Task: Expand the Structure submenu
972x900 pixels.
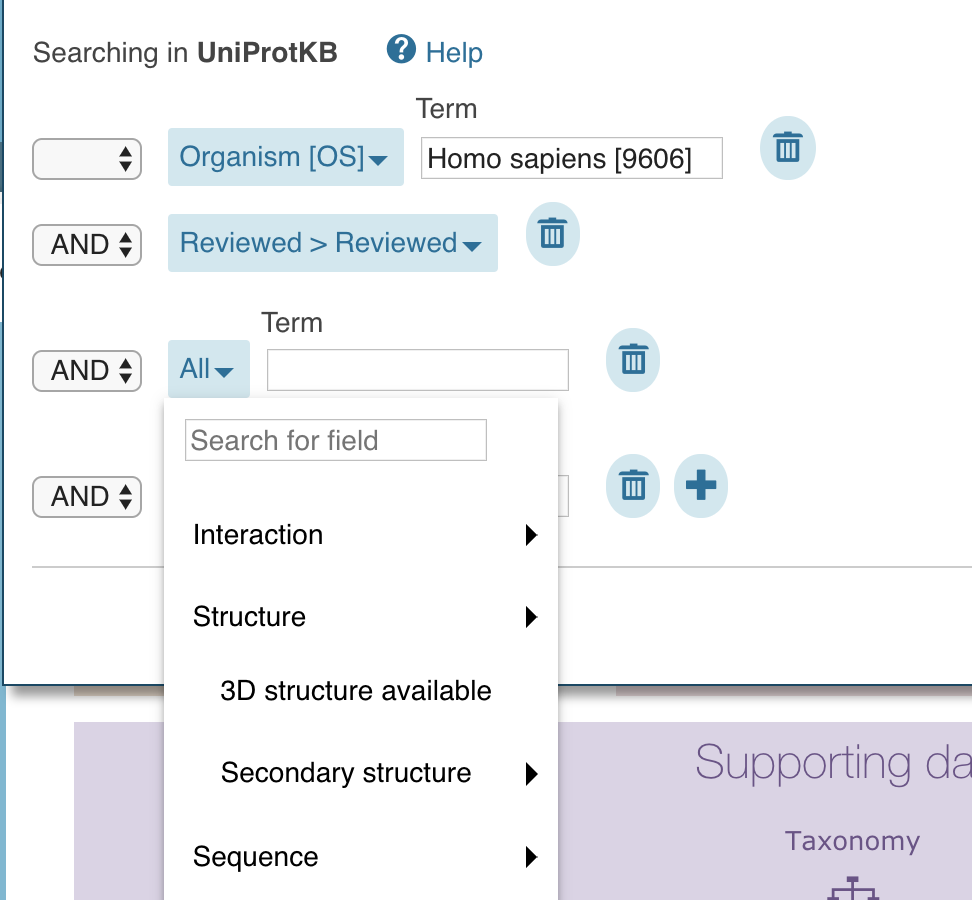Action: [249, 617]
